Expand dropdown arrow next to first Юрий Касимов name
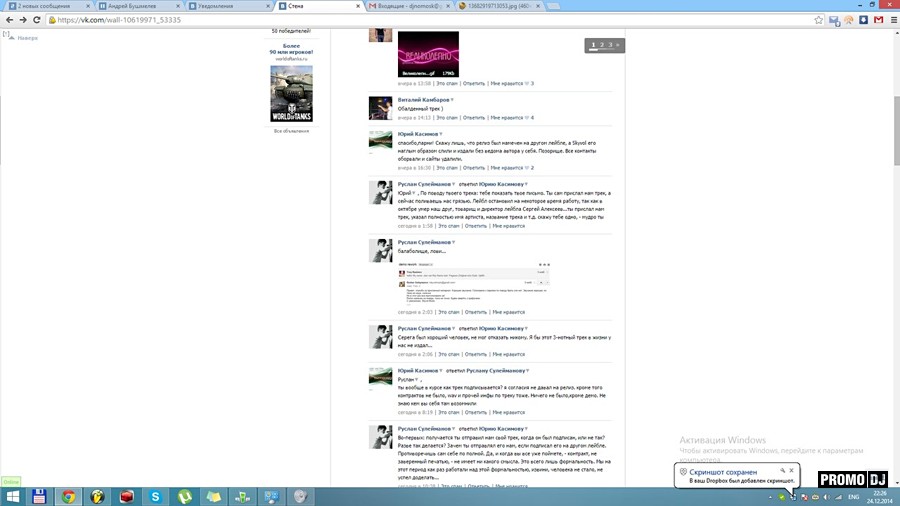This screenshot has height=506, width=900. coord(438,133)
